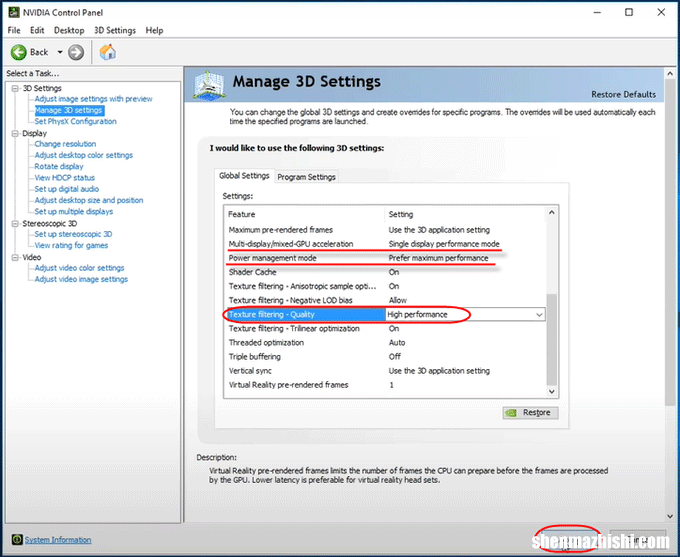Image resolution: width=680 pixels, height=557 pixels.
Task: Click the Forward arrow icon
Action: pos(76,52)
